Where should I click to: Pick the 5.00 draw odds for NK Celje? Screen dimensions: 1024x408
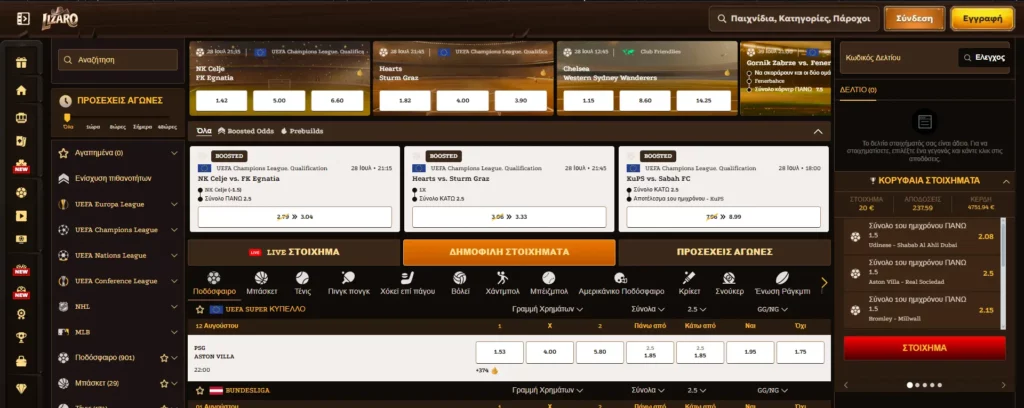coord(279,101)
